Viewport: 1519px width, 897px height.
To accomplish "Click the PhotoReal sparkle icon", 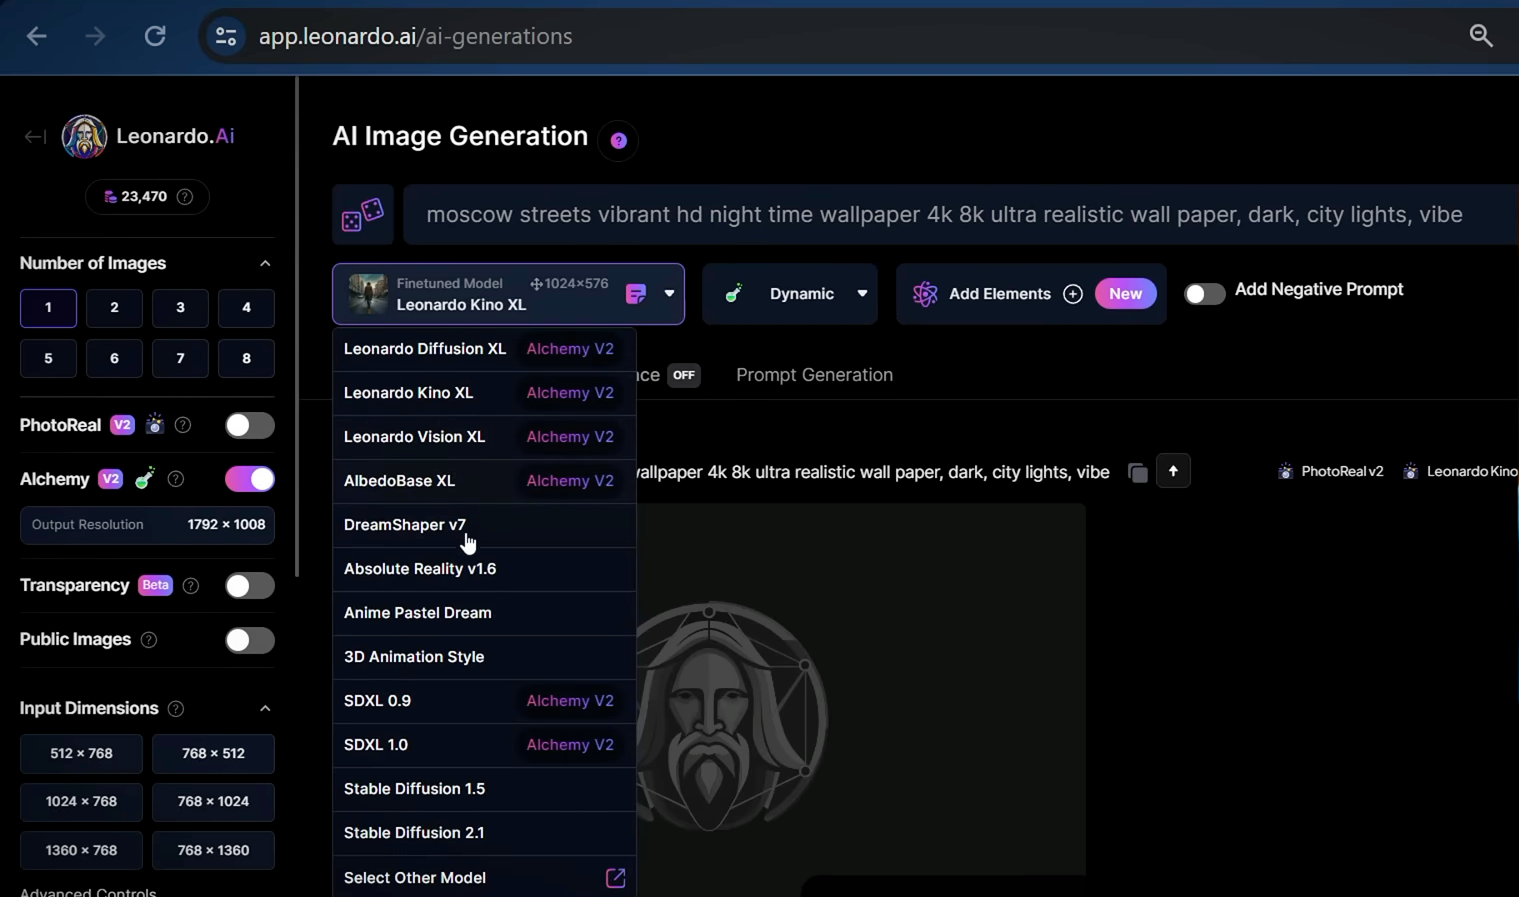I will pos(154,425).
